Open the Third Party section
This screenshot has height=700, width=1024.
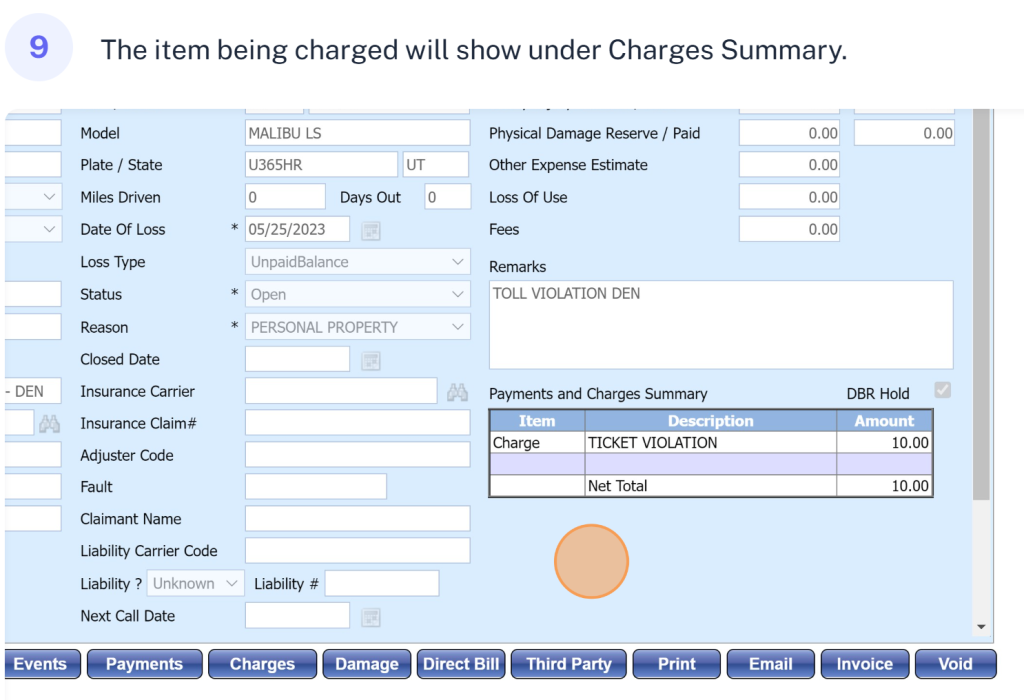568,664
